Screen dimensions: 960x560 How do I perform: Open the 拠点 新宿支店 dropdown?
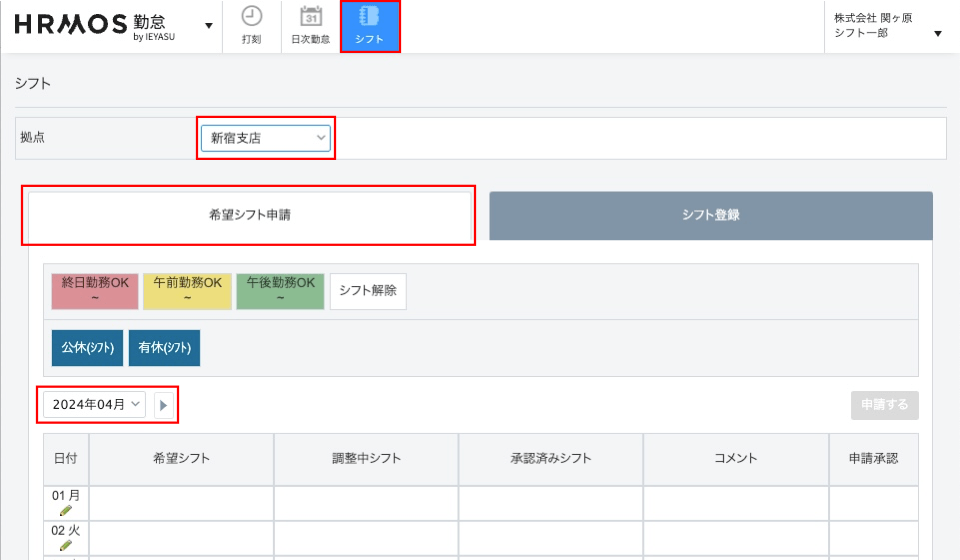click(266, 138)
